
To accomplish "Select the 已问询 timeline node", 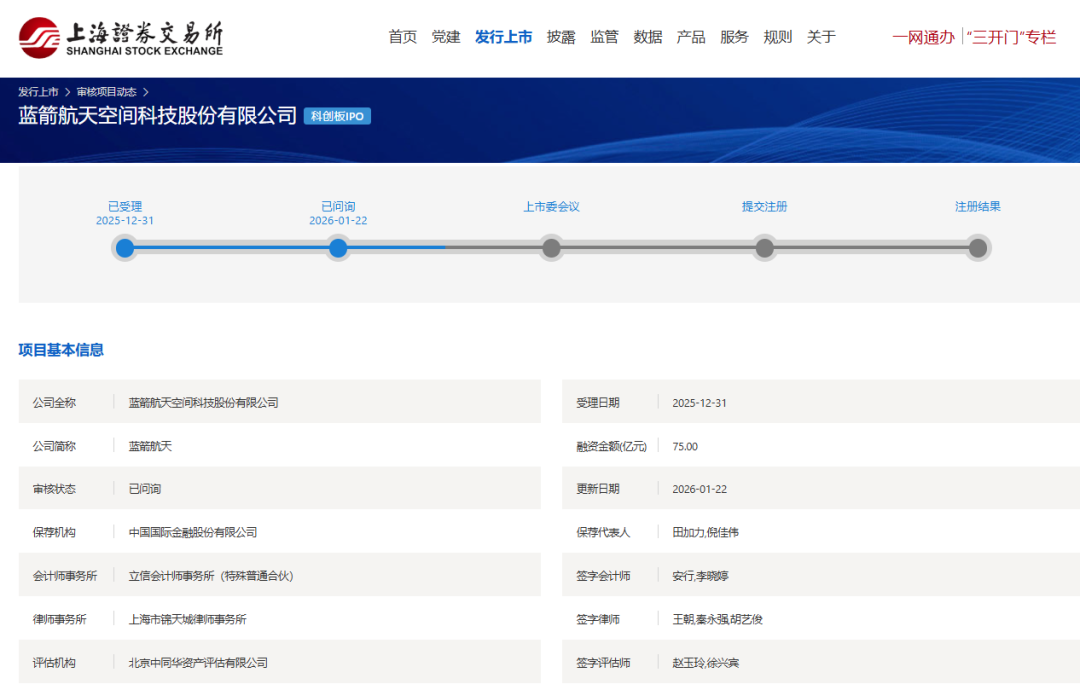I will click(338, 247).
